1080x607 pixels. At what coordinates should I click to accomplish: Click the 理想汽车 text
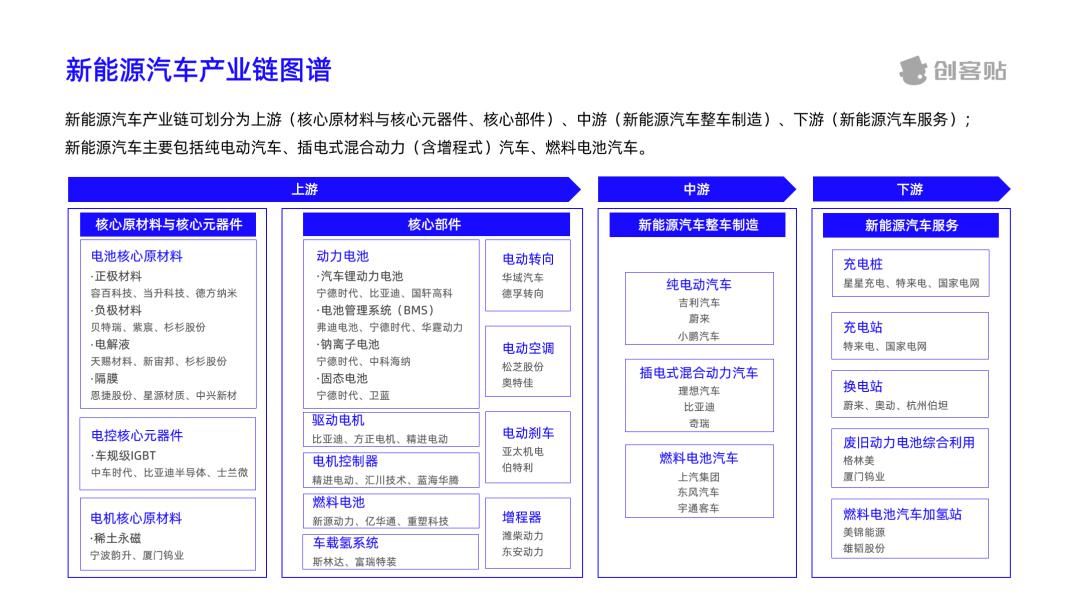point(699,391)
